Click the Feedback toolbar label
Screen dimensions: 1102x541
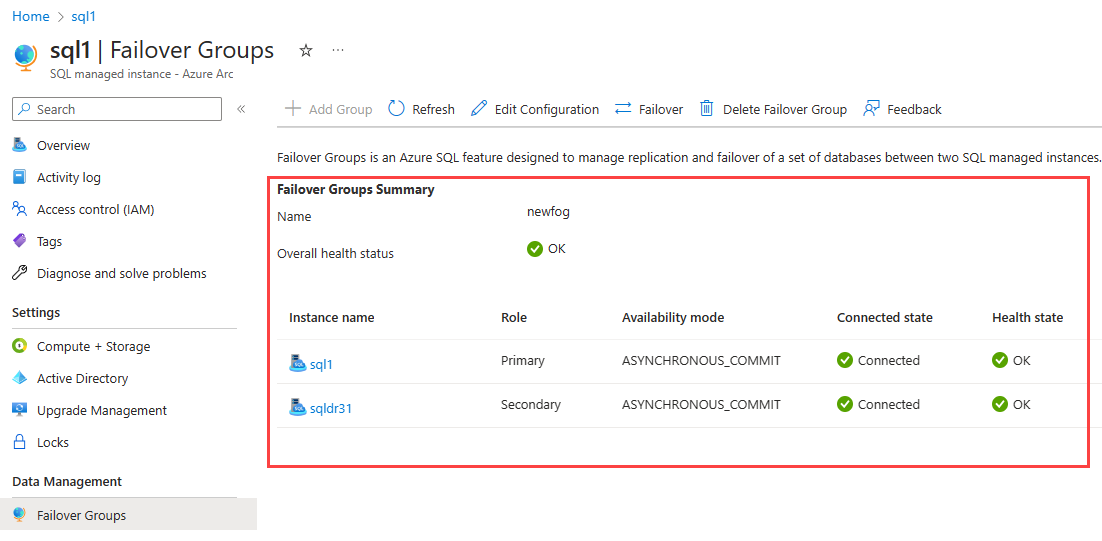(914, 110)
